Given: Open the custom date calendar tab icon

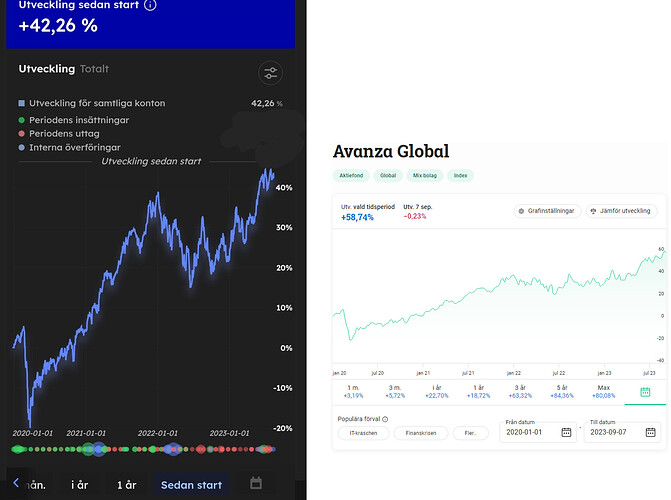Looking at the screenshot, I should tap(645, 392).
